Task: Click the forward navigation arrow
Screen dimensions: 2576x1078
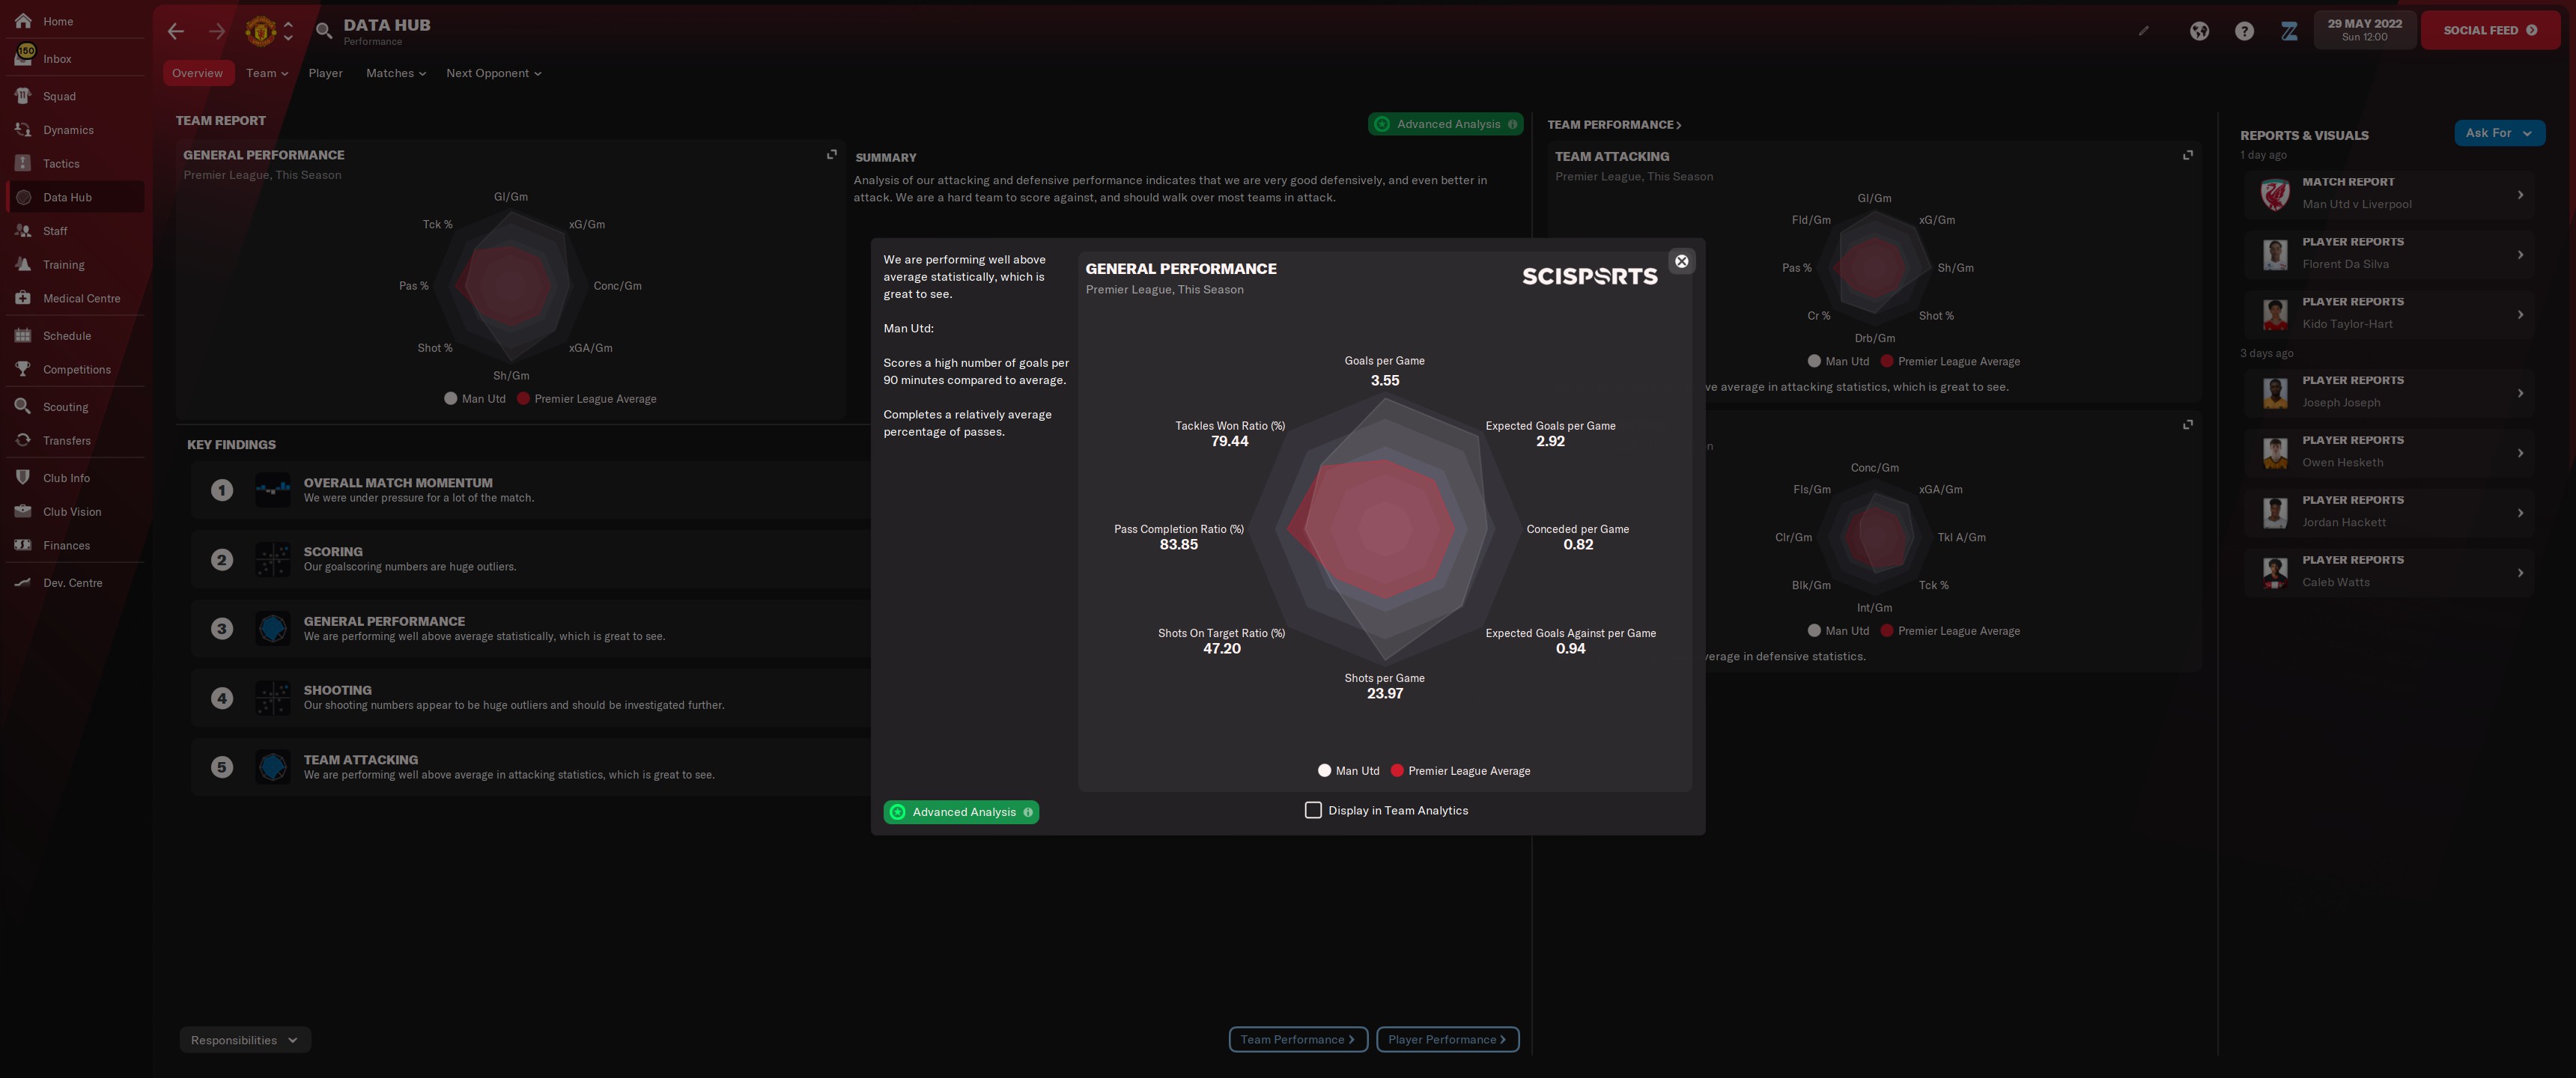Action: (217, 31)
